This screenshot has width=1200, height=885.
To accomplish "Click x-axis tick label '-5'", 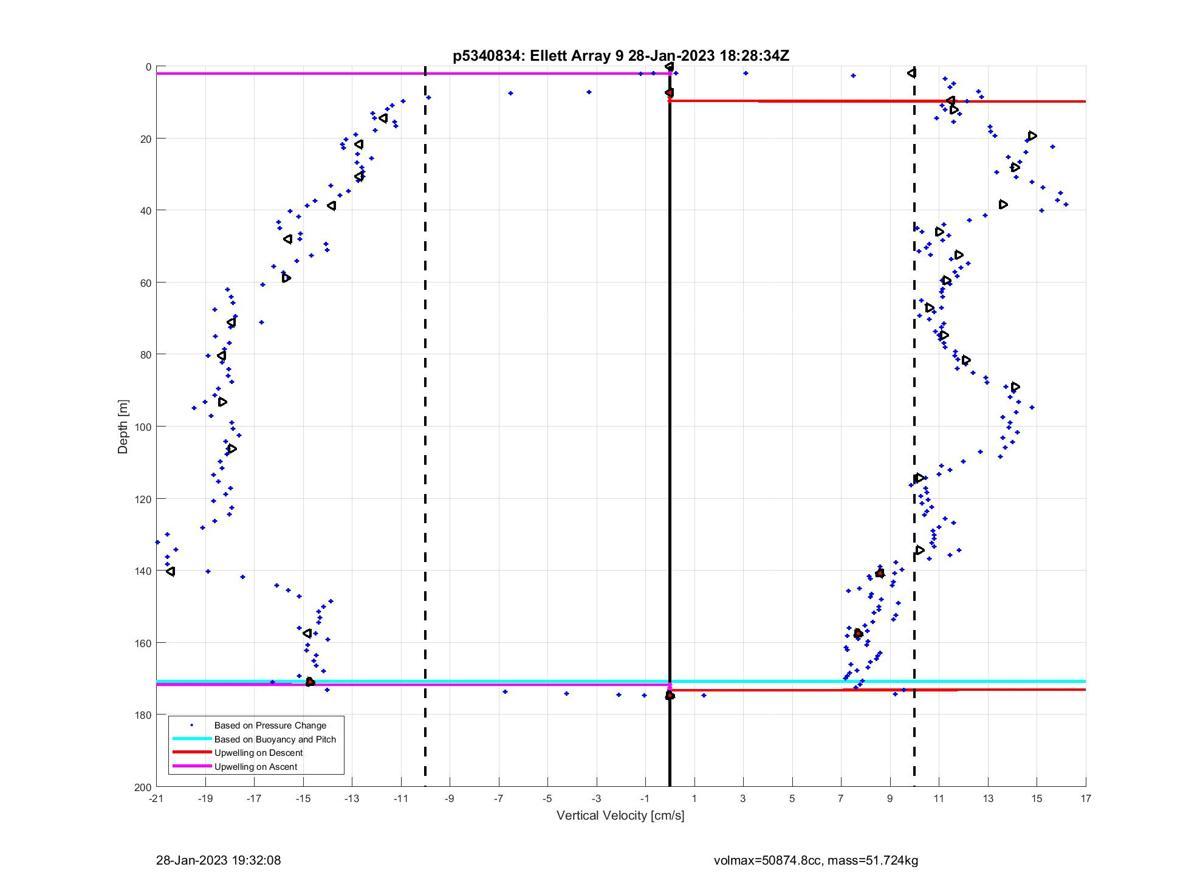I will point(547,798).
